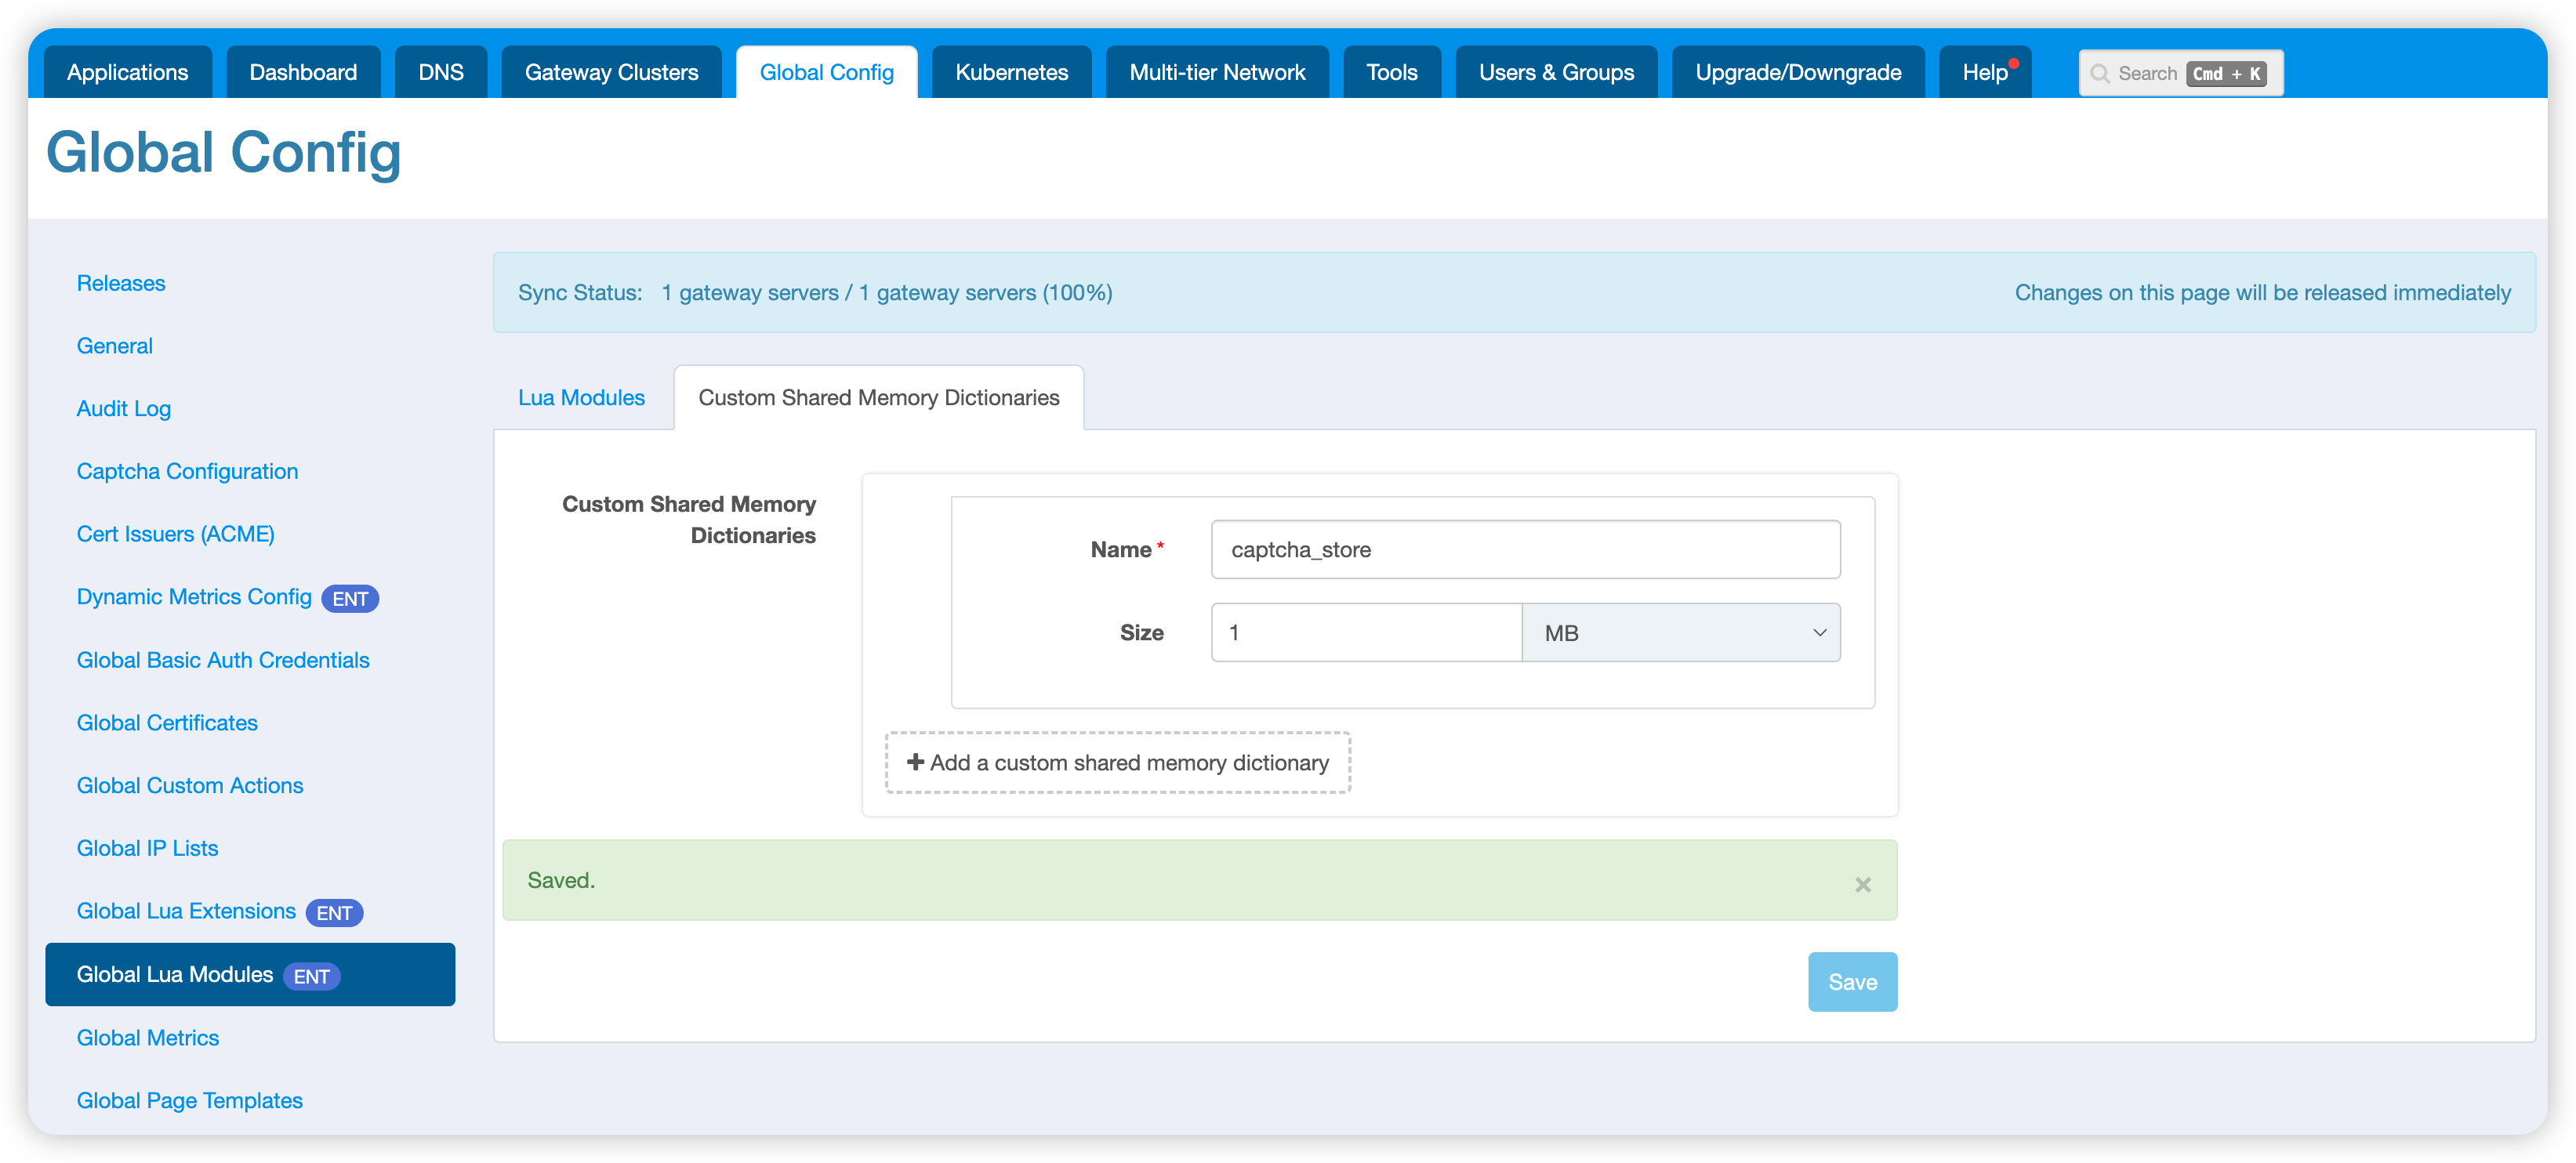The width and height of the screenshot is (2576, 1163).
Task: Click the ENT badge beside Global Lua Extensions
Action: [x=334, y=912]
